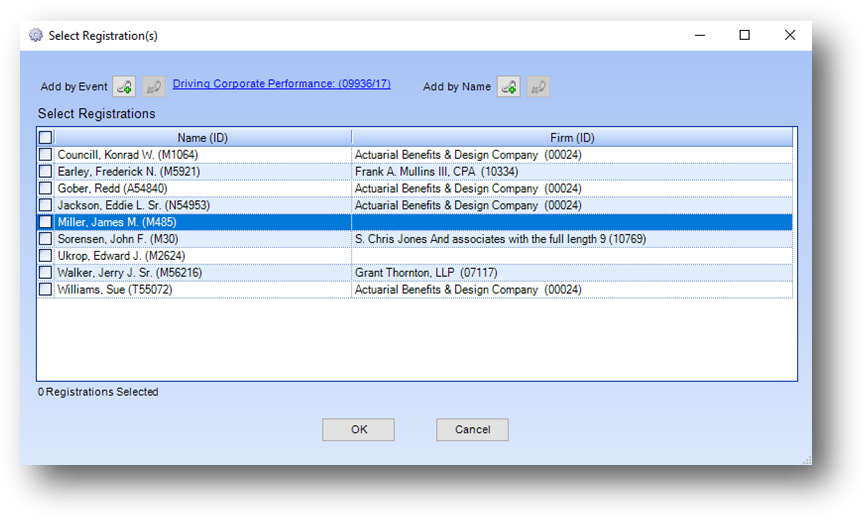Check the Jackson, Eddie L. Sr. row
The image size is (866, 520).
tap(45, 205)
